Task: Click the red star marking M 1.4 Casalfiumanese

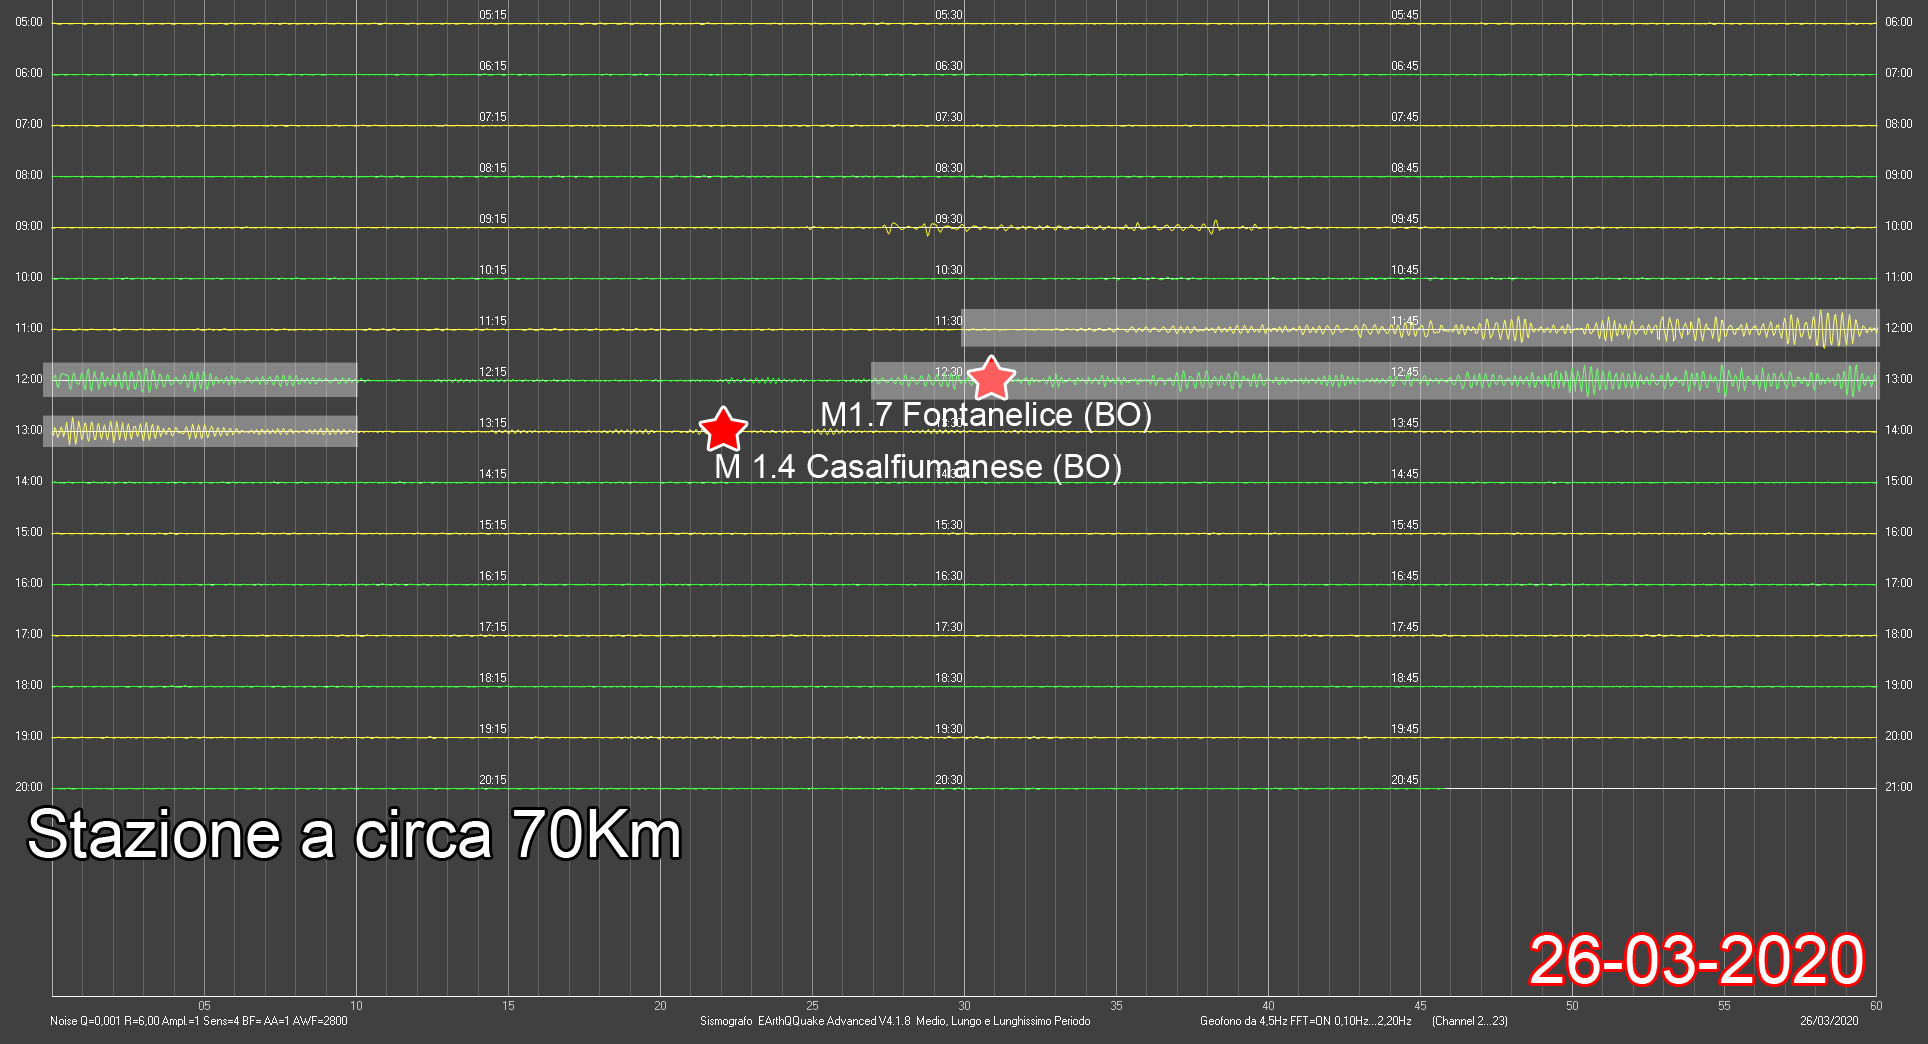Action: (723, 430)
